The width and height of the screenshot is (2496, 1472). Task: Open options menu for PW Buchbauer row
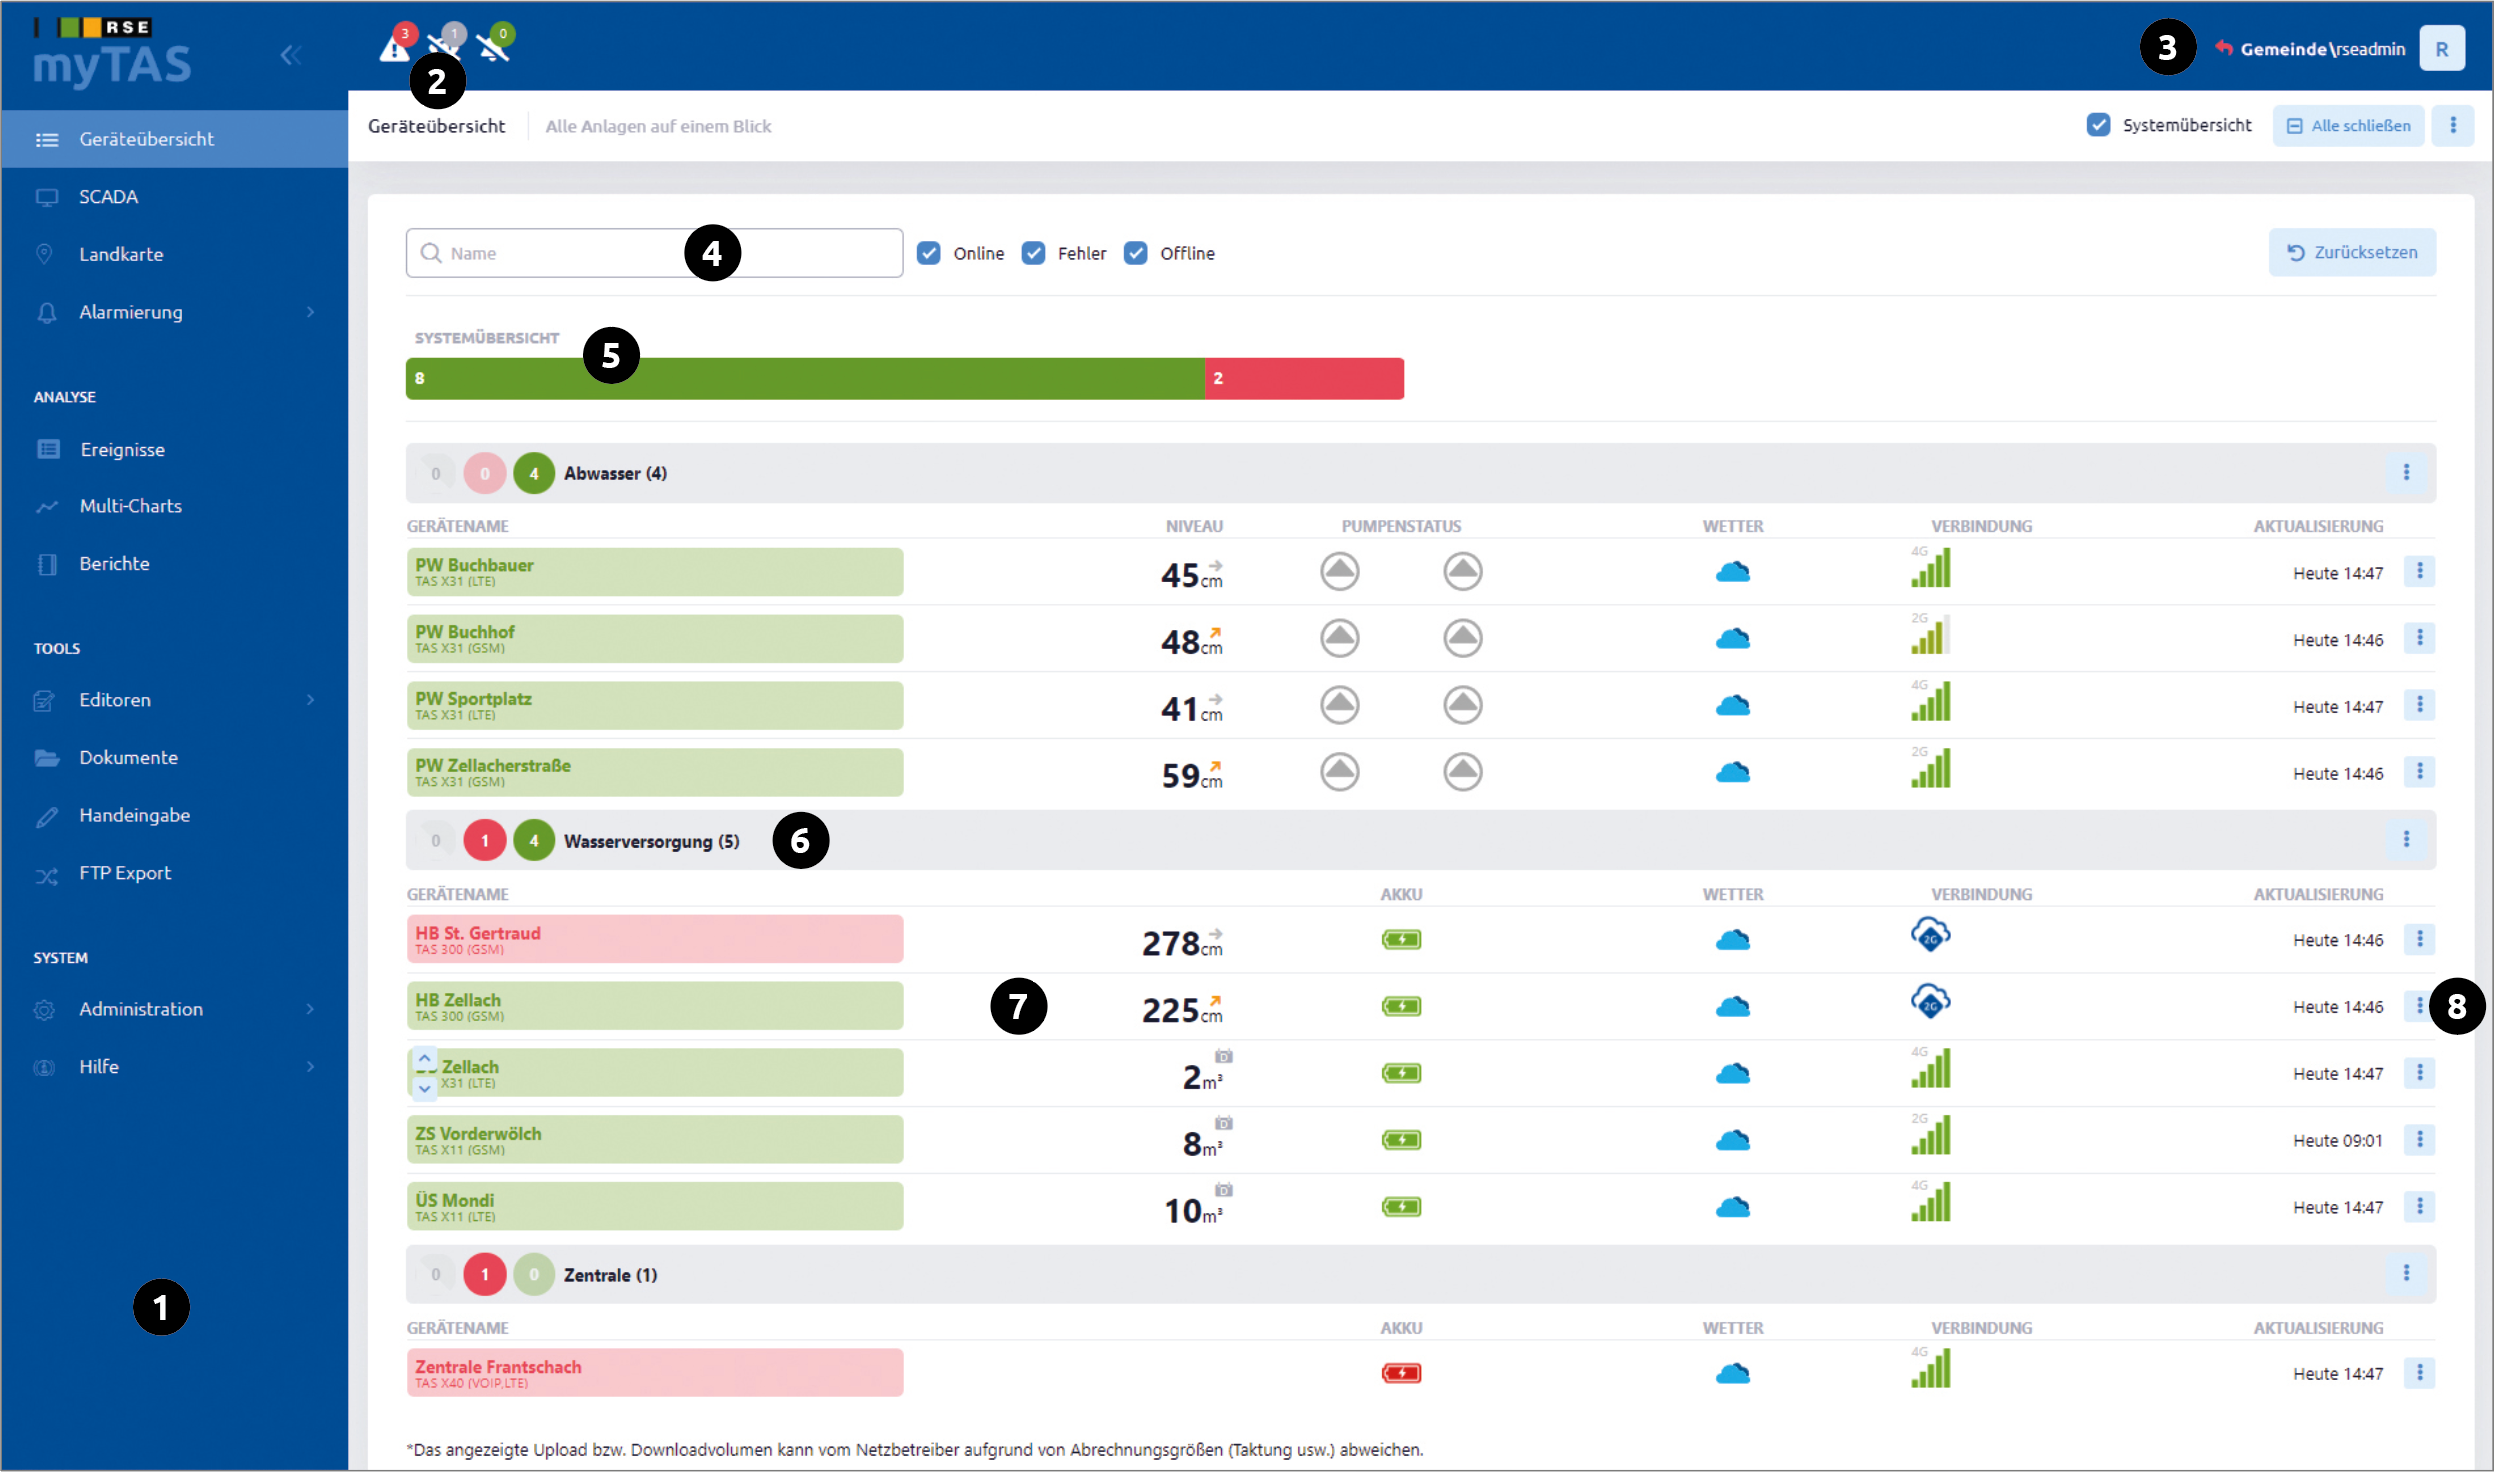(2420, 571)
